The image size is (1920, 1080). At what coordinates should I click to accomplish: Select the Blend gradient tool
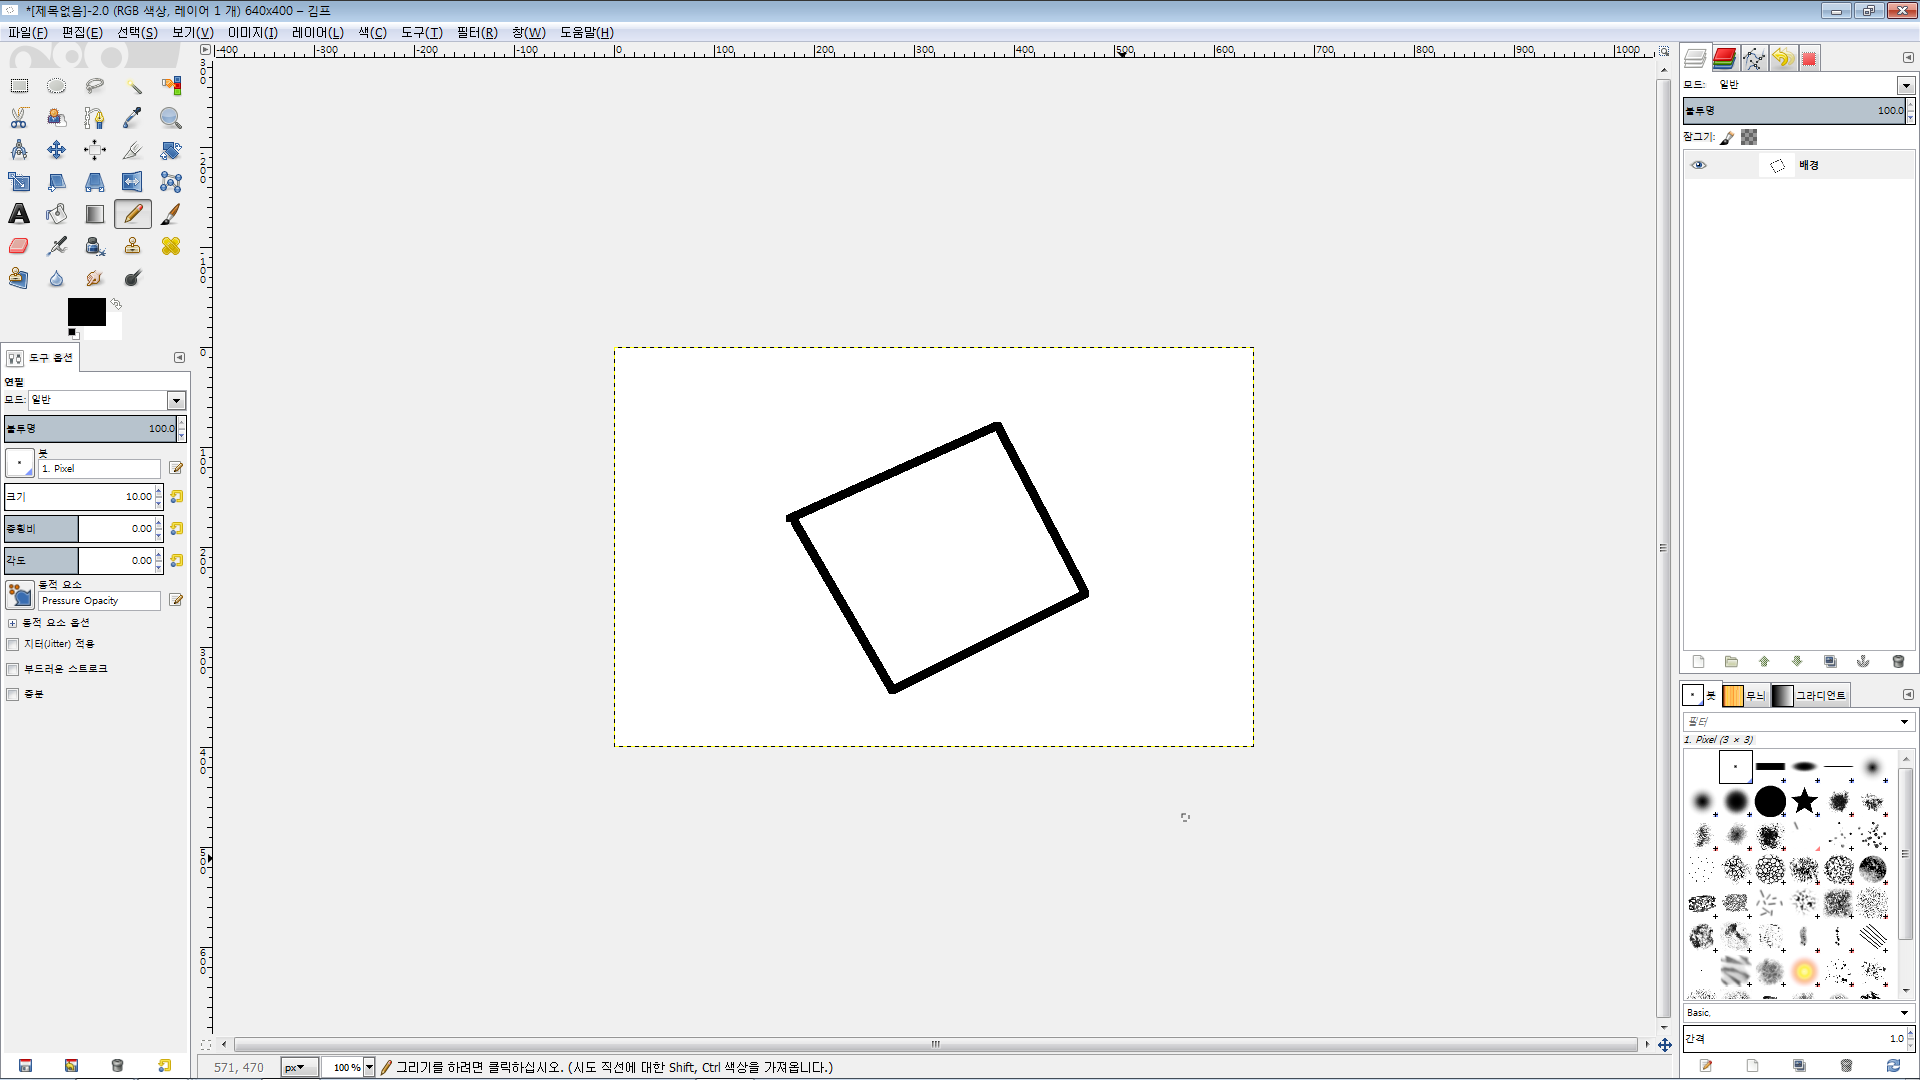(x=95, y=214)
